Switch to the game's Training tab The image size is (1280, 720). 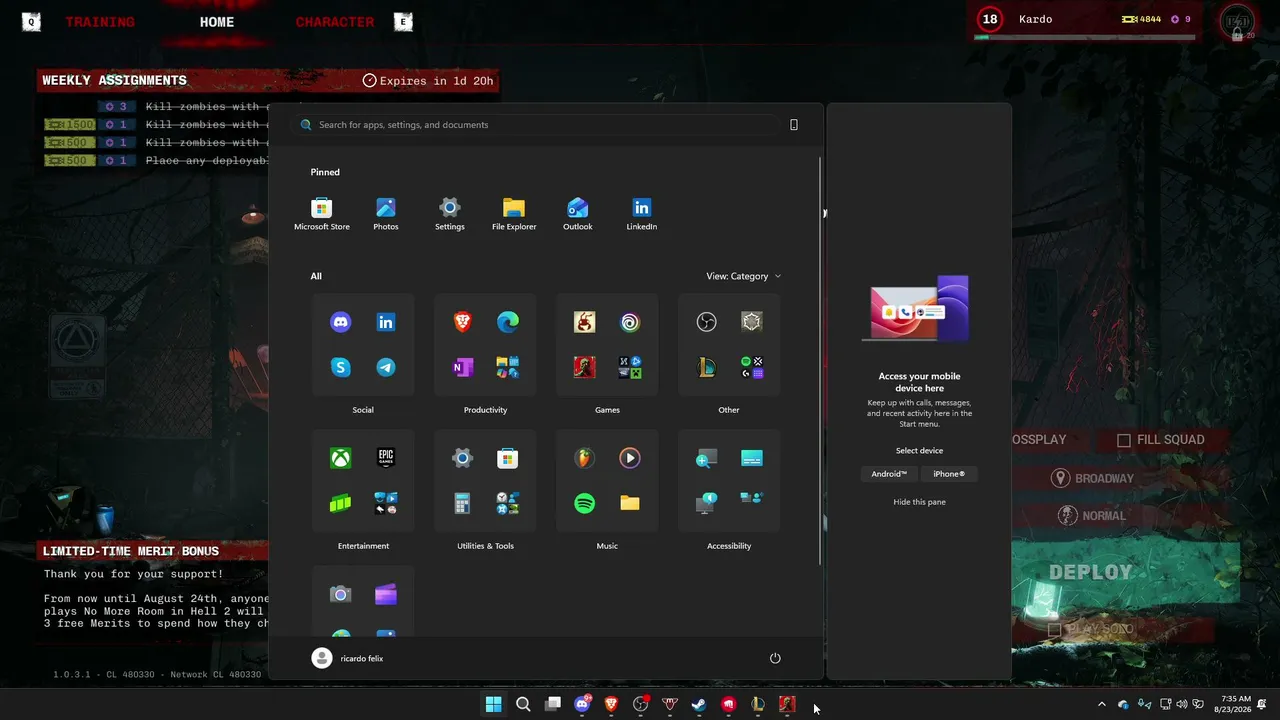pos(100,22)
